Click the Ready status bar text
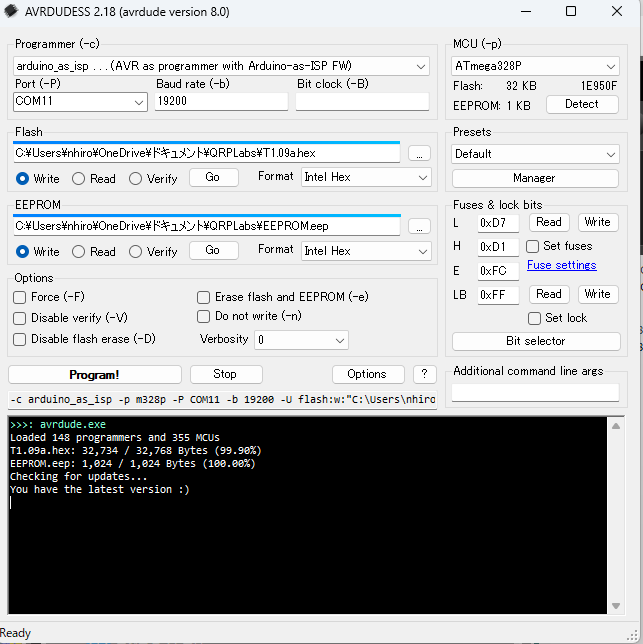 coord(15,633)
